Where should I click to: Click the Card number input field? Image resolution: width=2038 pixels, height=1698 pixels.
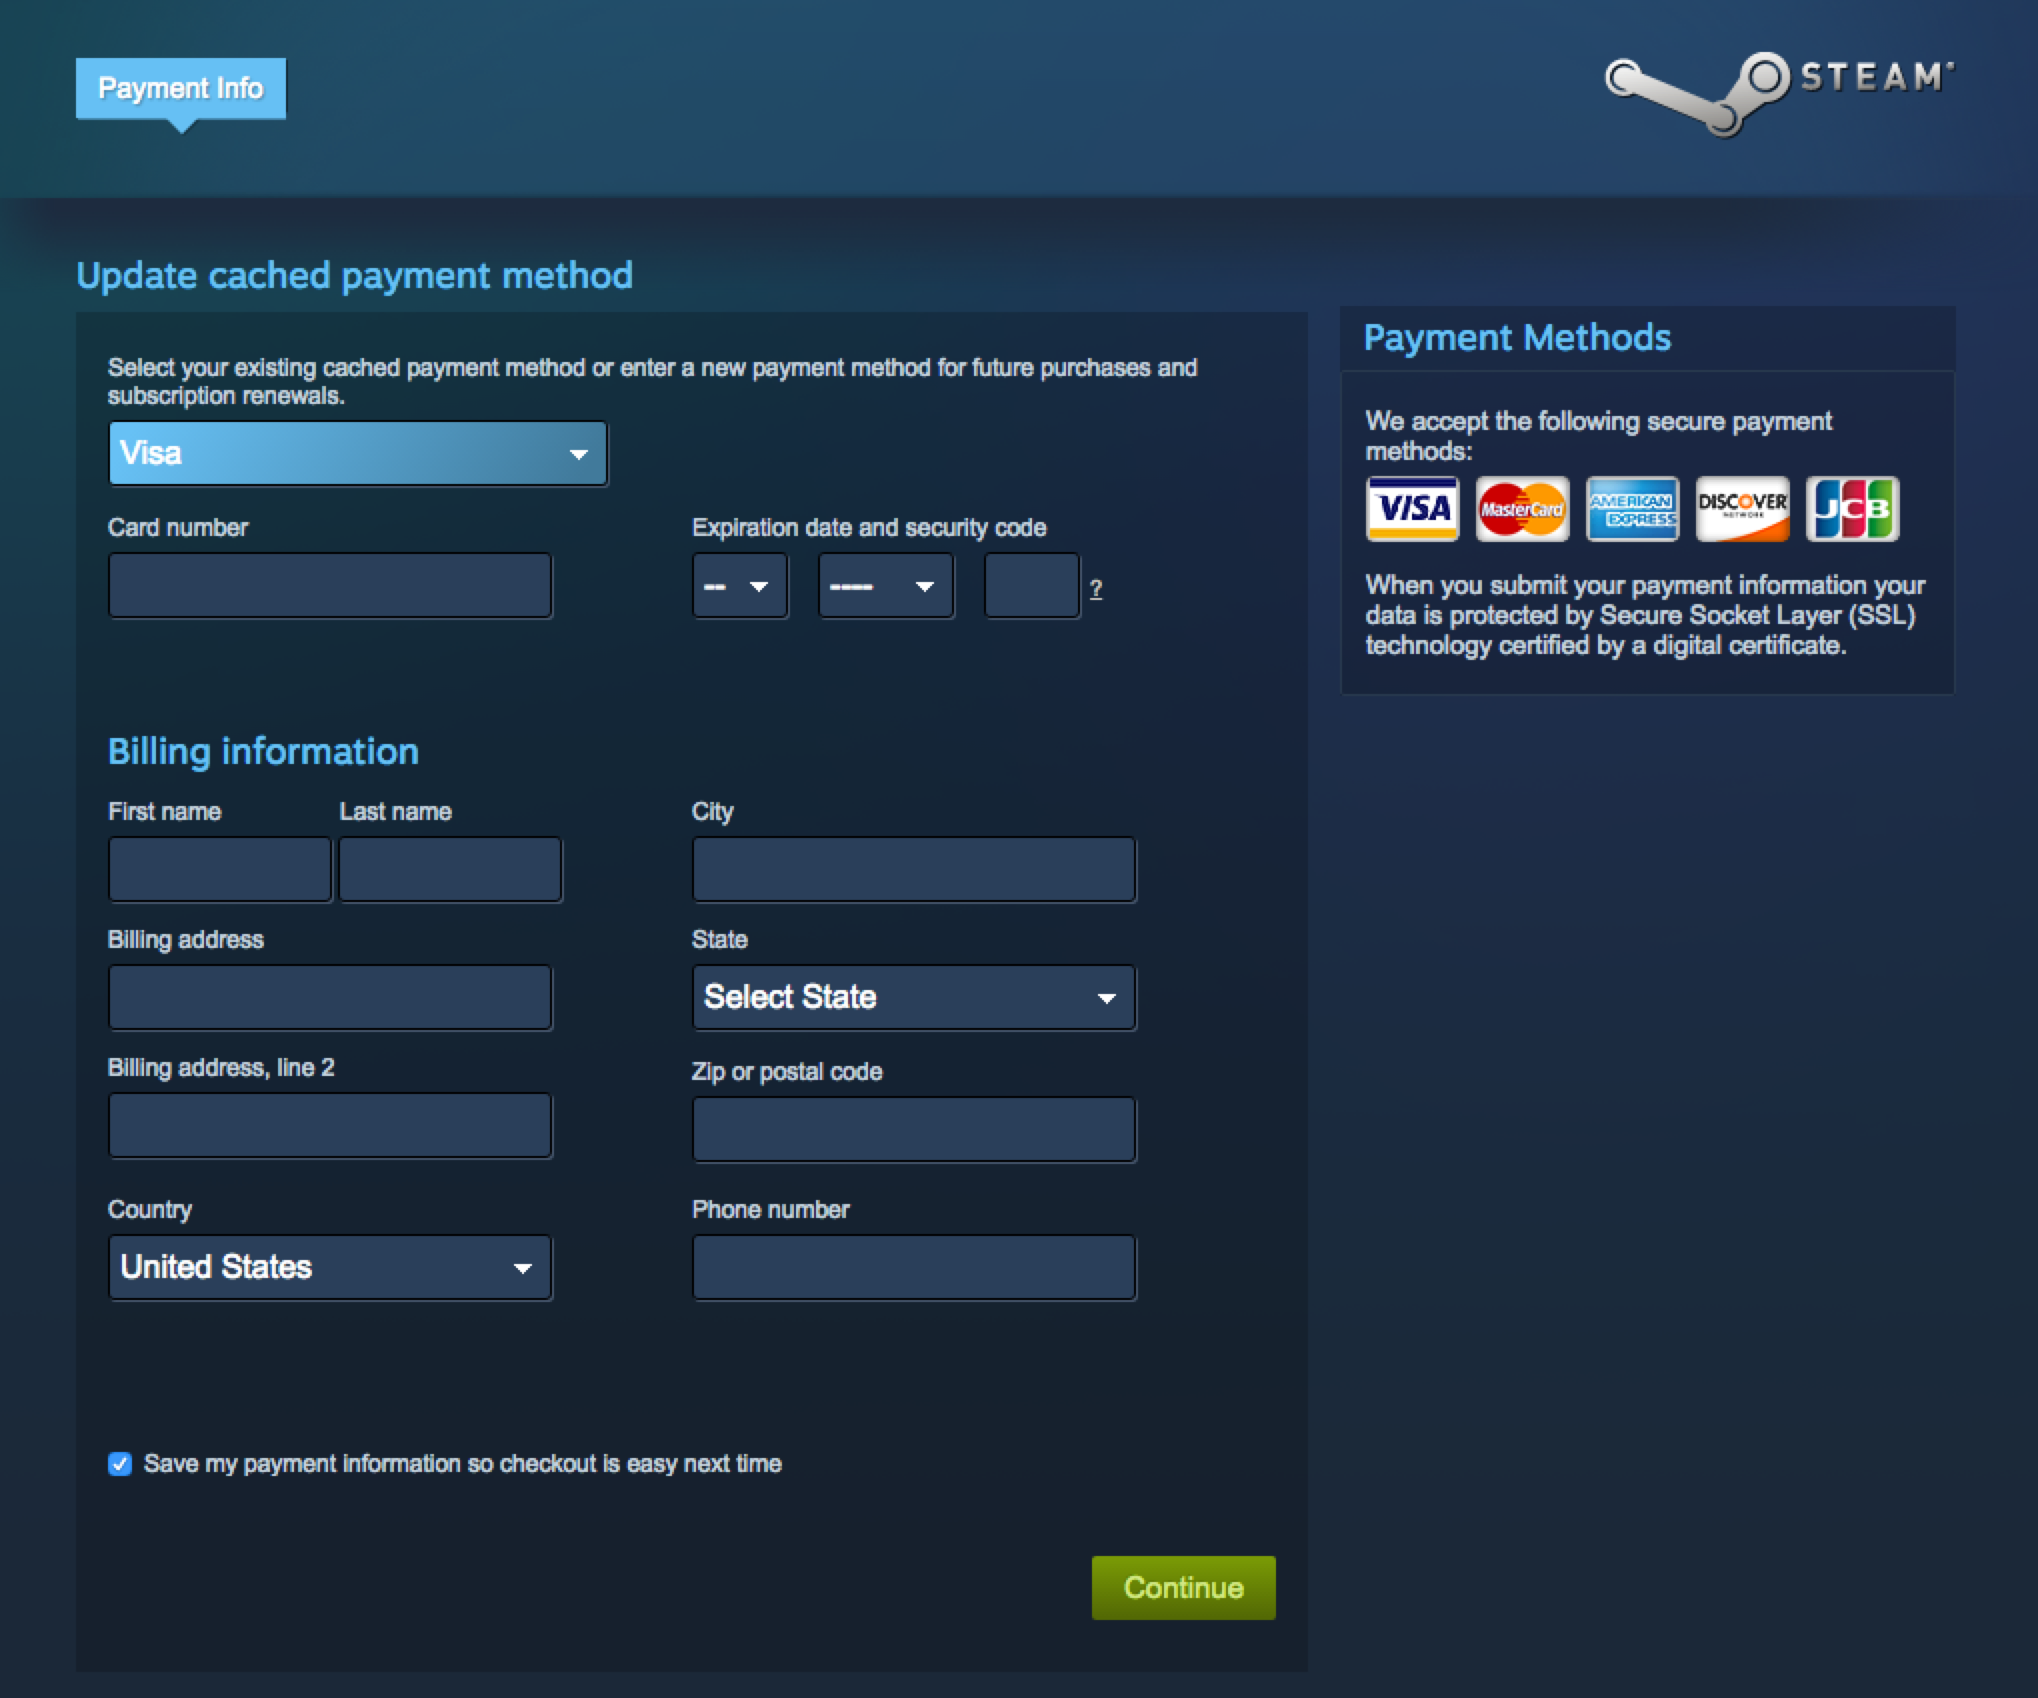click(x=330, y=587)
